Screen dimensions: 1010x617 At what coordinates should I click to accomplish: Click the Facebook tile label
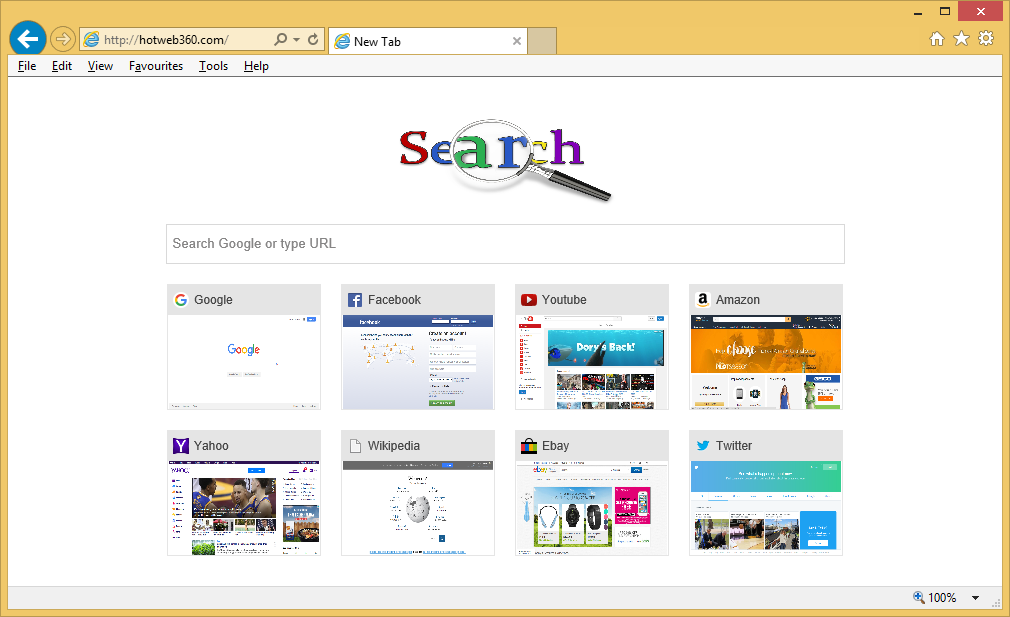pos(394,299)
